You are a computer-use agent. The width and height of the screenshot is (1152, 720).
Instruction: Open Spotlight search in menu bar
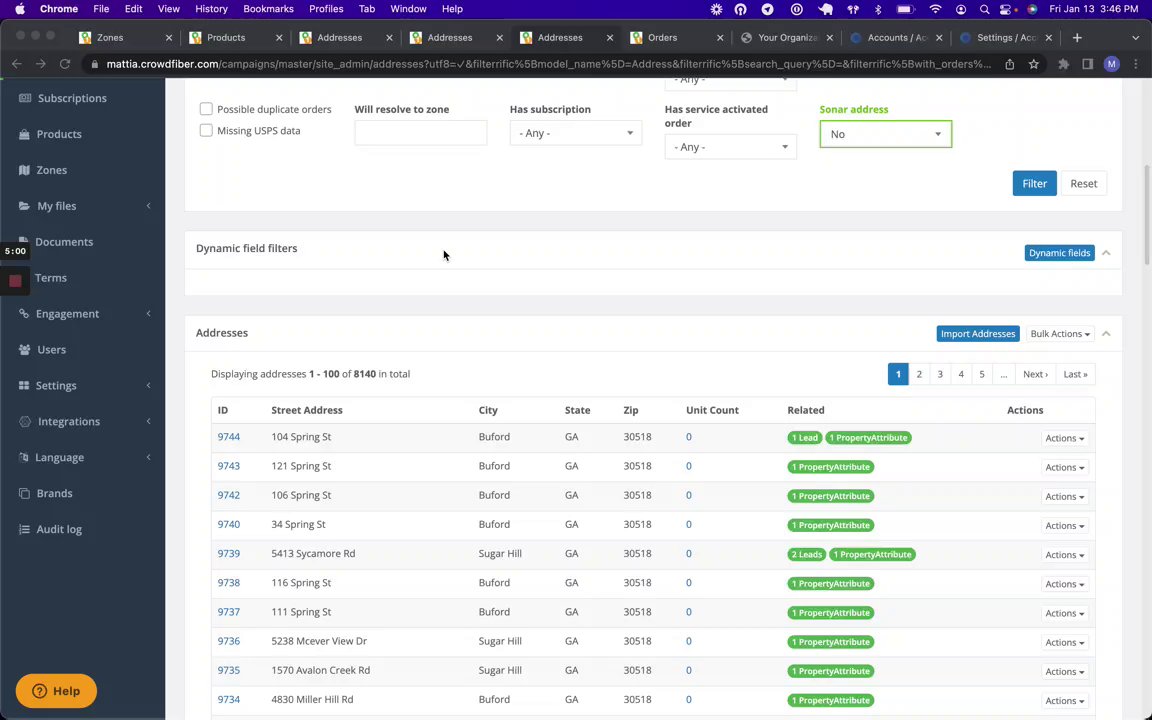(984, 9)
